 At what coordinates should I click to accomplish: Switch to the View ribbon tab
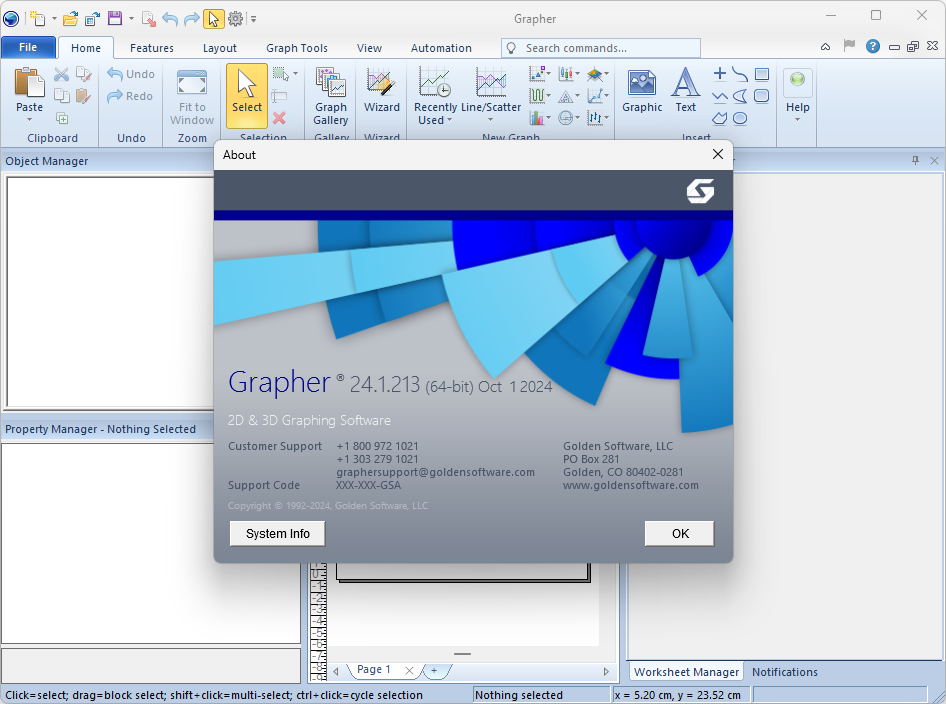(x=369, y=48)
